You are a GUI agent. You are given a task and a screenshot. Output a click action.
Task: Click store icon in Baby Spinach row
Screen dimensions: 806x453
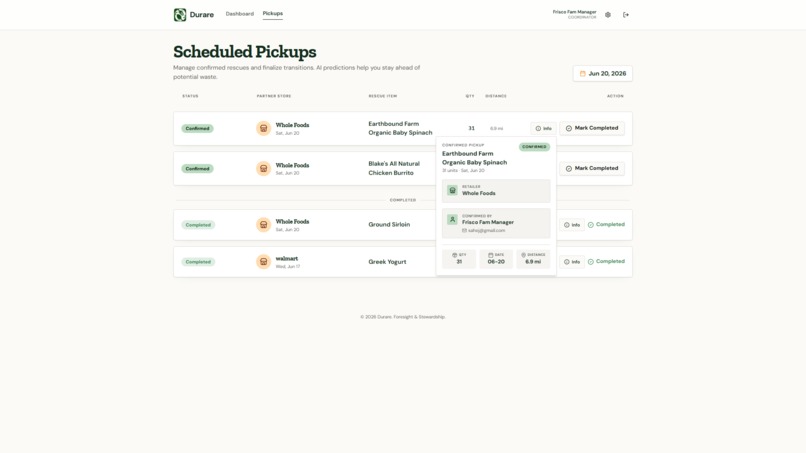(x=263, y=128)
